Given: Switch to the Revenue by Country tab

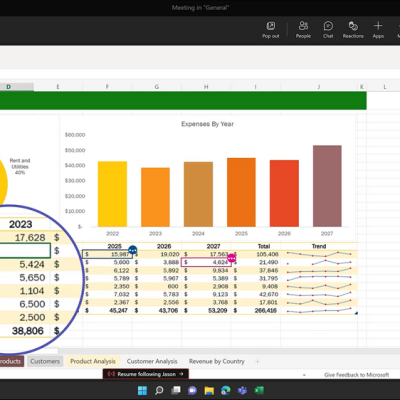Looking at the screenshot, I should pyautogui.click(x=217, y=361).
